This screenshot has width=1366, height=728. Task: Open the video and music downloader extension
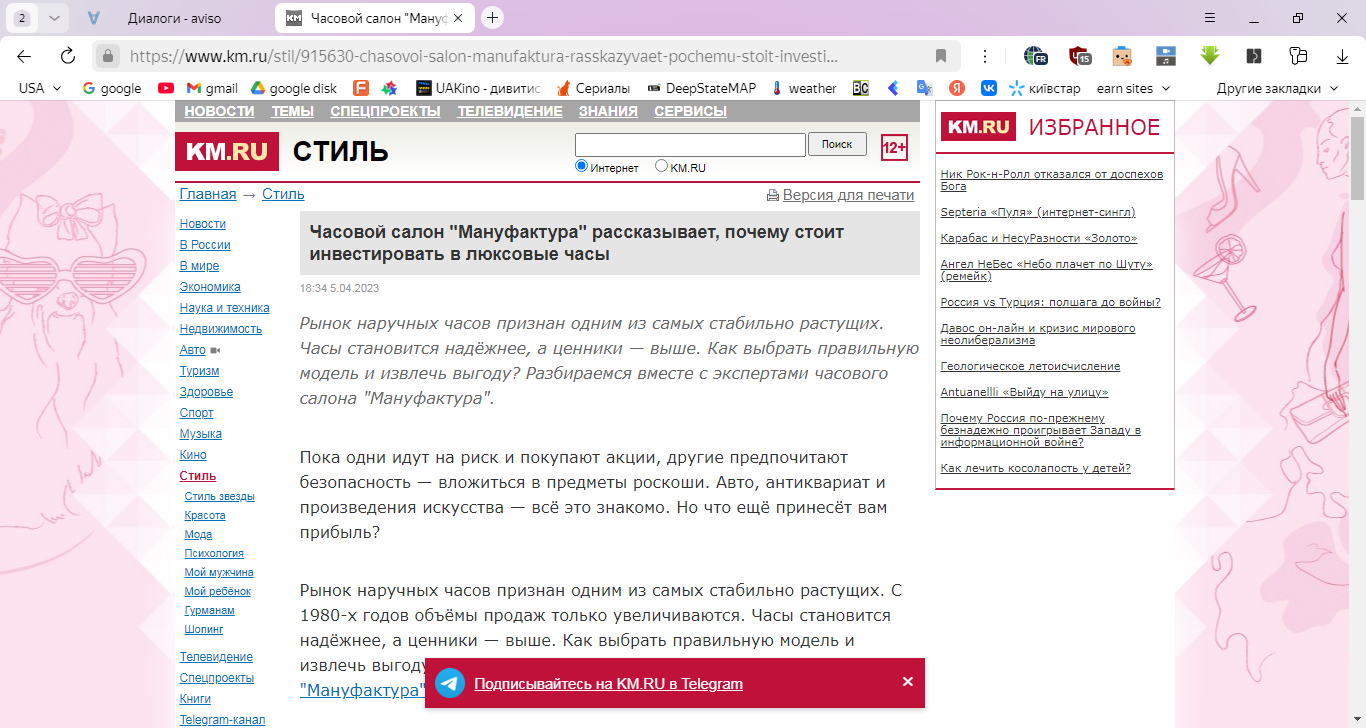(1166, 56)
